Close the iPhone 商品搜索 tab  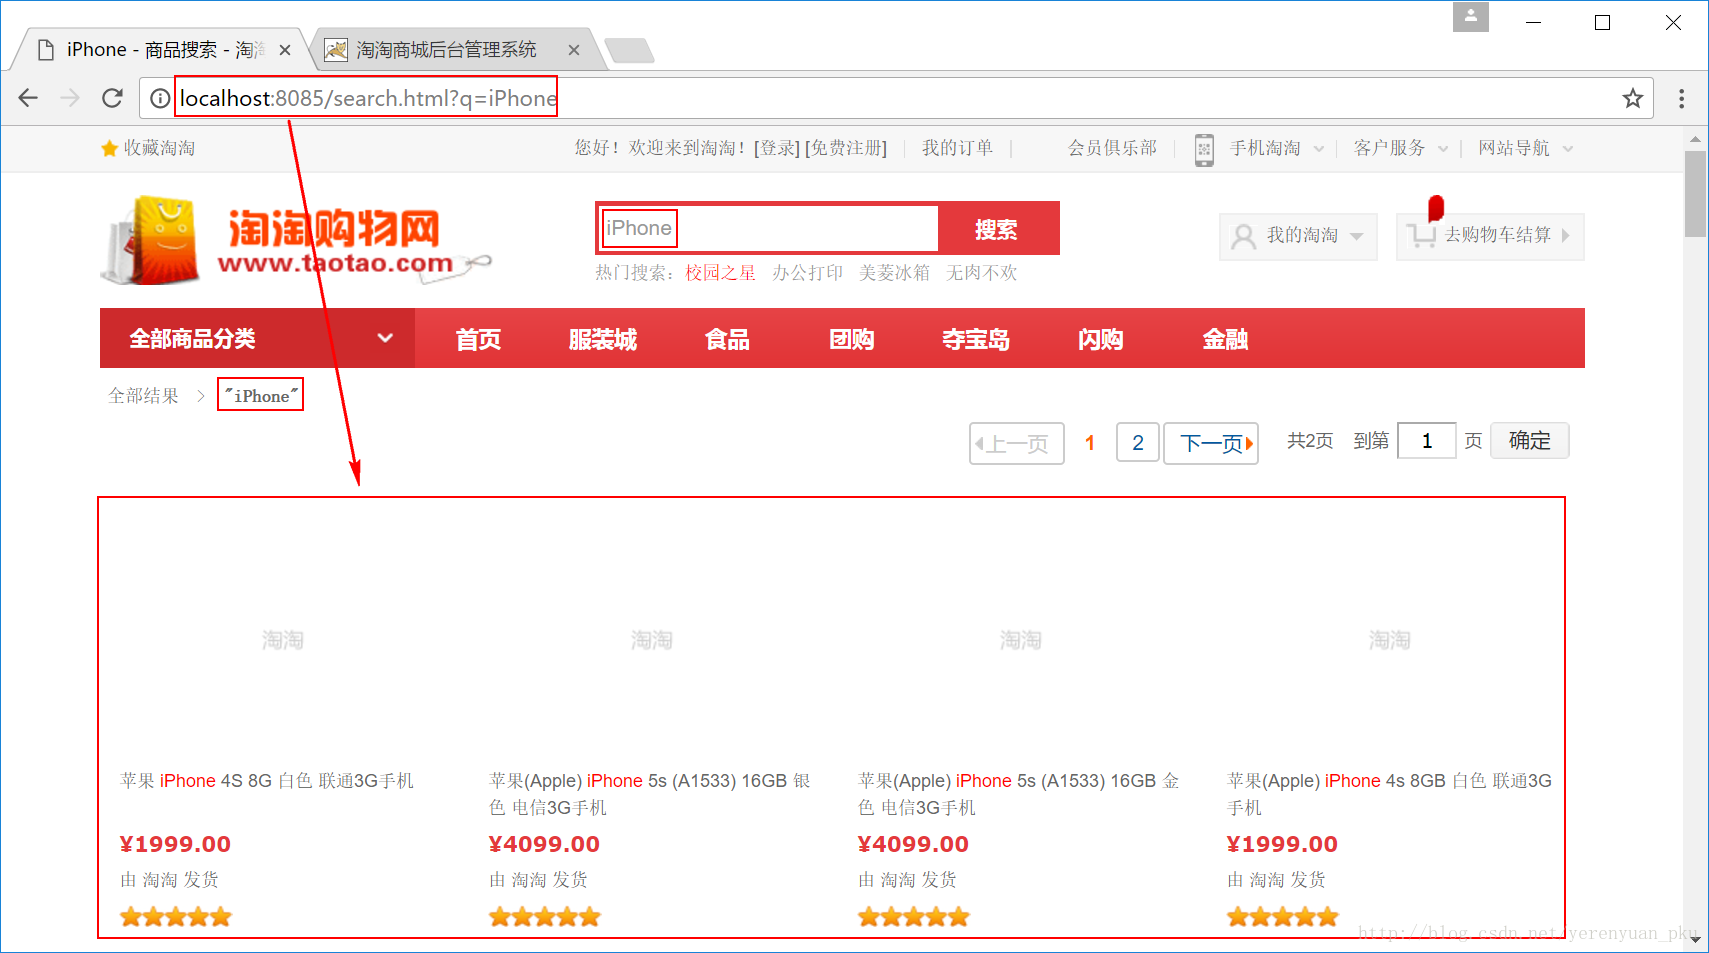285,50
